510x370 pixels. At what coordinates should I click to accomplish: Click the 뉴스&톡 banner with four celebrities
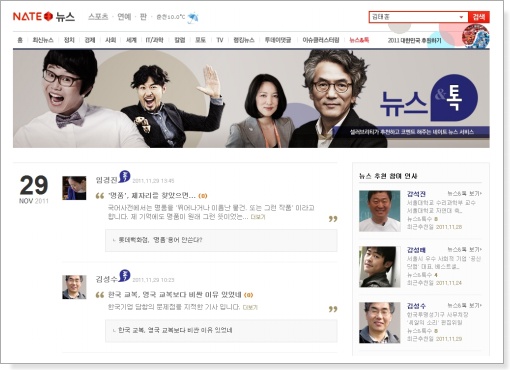point(251,98)
